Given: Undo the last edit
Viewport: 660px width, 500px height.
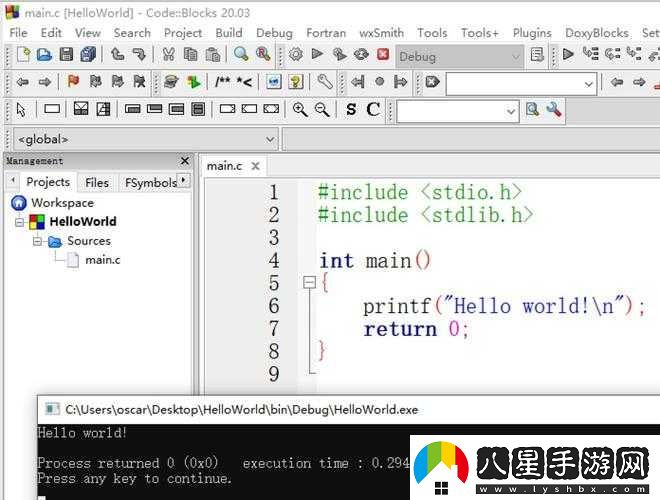Looking at the screenshot, I should [117, 55].
